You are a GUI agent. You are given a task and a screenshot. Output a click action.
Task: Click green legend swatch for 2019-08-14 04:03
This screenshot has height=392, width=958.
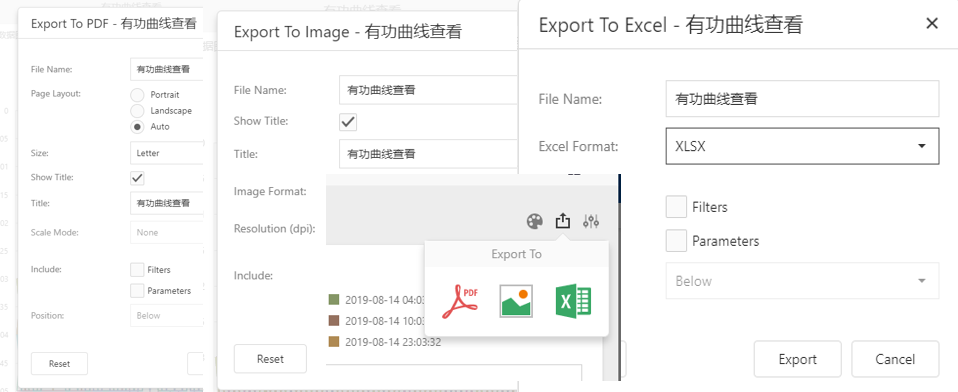pos(334,300)
